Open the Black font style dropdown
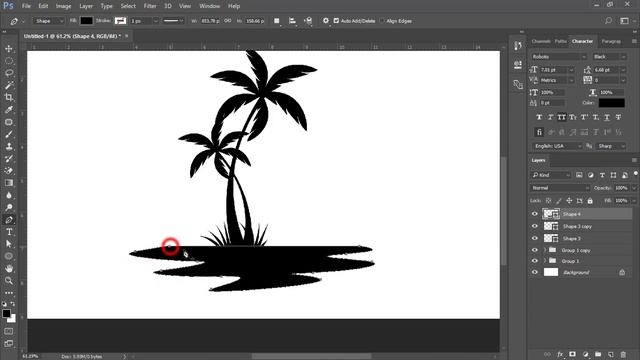The image size is (640, 360). (x=609, y=57)
